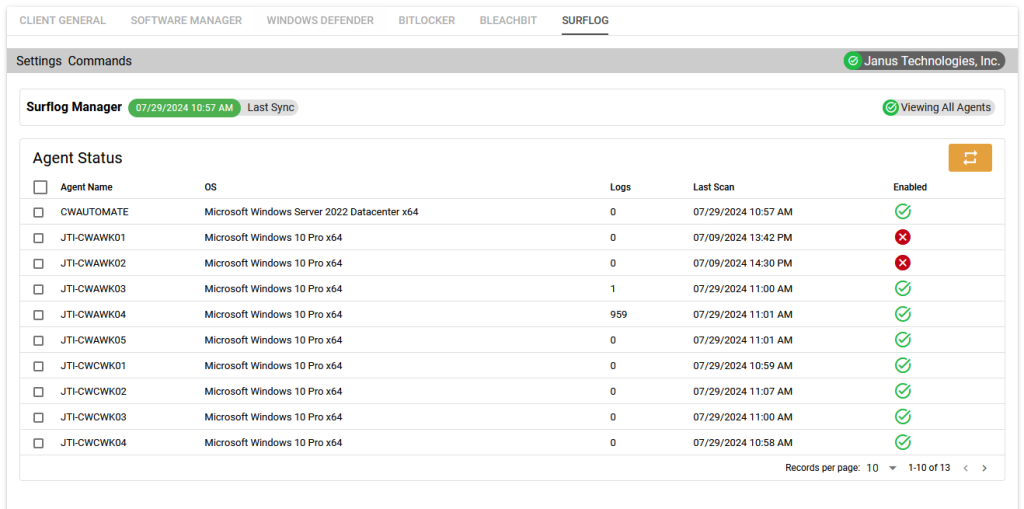Click the 07/09/2024 14:30 PM scan time
Viewport: 1024px width, 509px height.
(743, 263)
